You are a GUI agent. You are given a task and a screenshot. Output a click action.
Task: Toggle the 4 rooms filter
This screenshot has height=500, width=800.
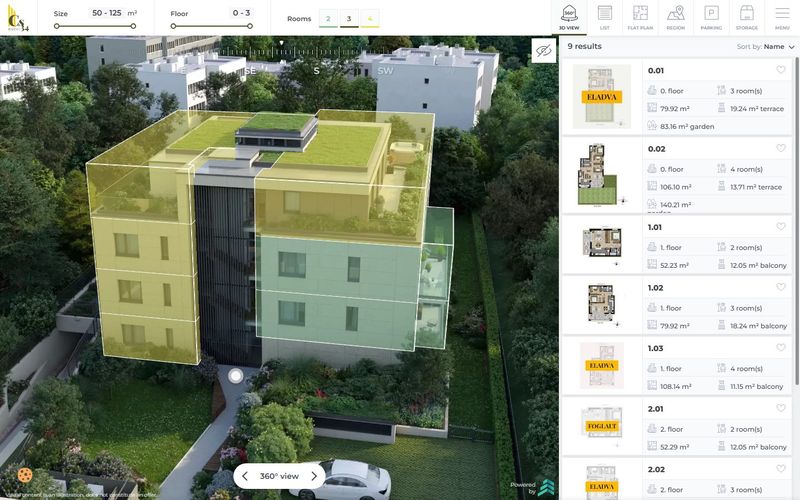tap(370, 19)
